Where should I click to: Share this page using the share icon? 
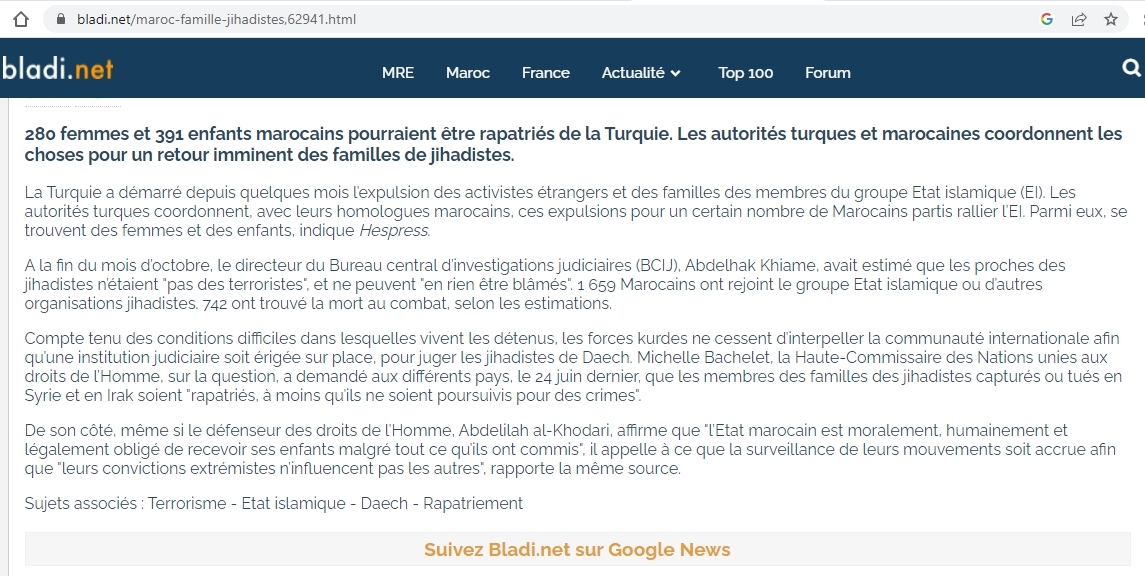tap(1079, 19)
